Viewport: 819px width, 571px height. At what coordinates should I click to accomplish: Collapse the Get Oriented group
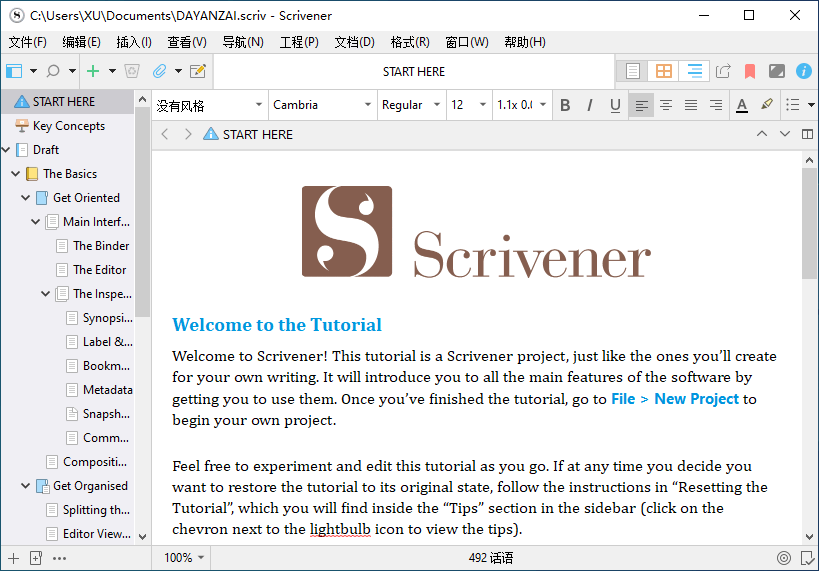click(x=26, y=197)
